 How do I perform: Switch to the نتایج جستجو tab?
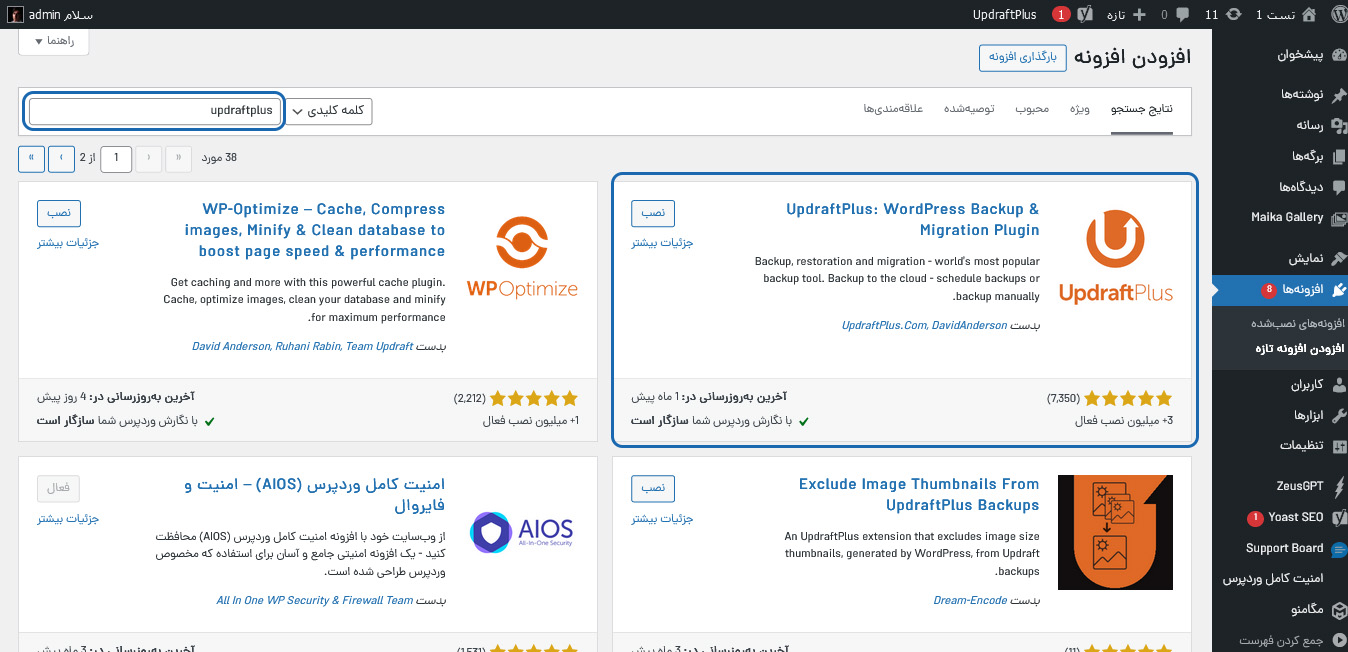[1142, 108]
